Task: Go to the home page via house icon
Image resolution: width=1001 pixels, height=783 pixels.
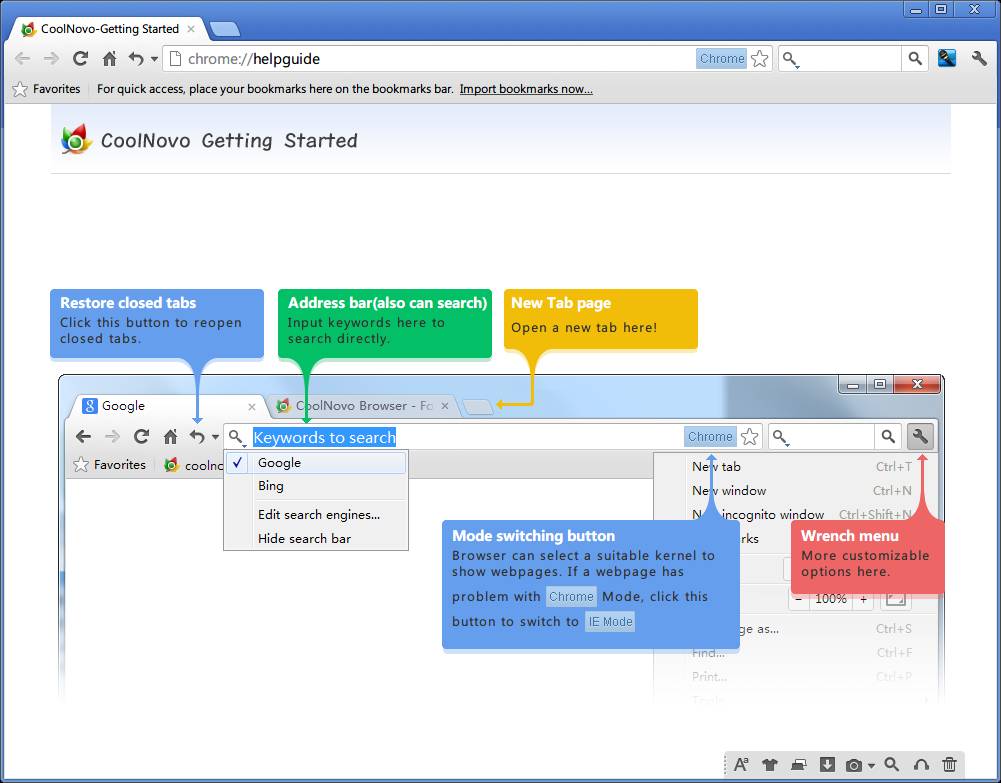Action: tap(110, 59)
